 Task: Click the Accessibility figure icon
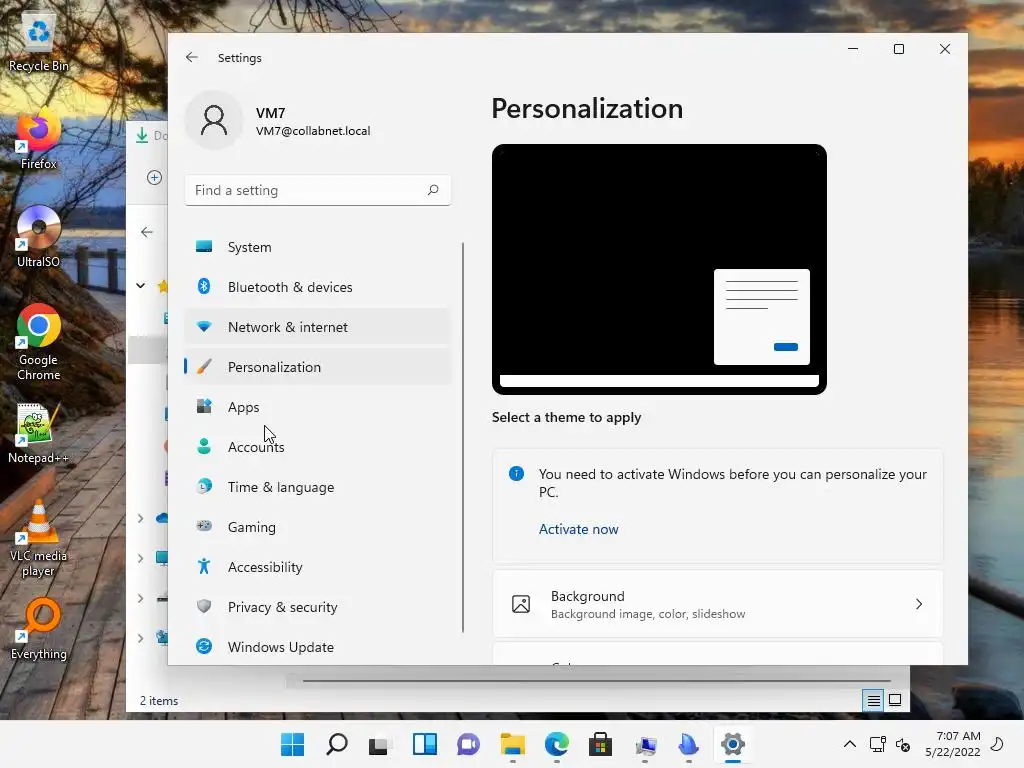pyautogui.click(x=204, y=566)
